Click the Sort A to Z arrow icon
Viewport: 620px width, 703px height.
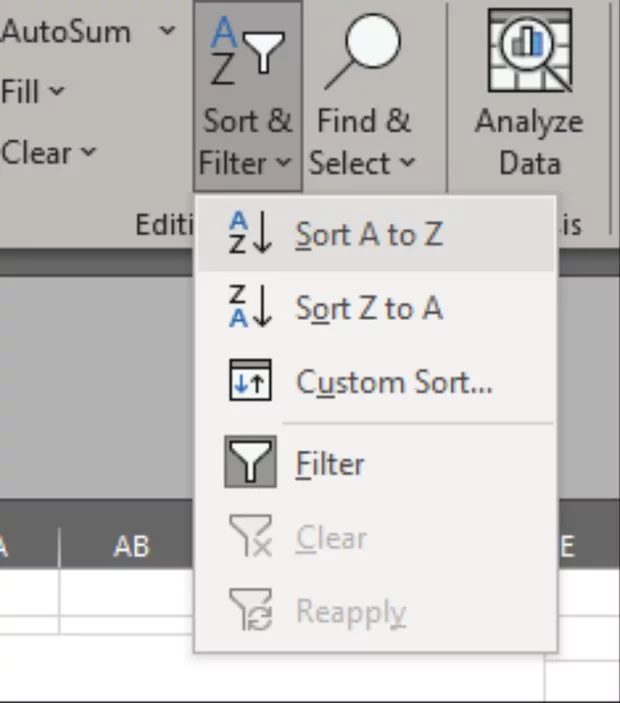pos(250,235)
